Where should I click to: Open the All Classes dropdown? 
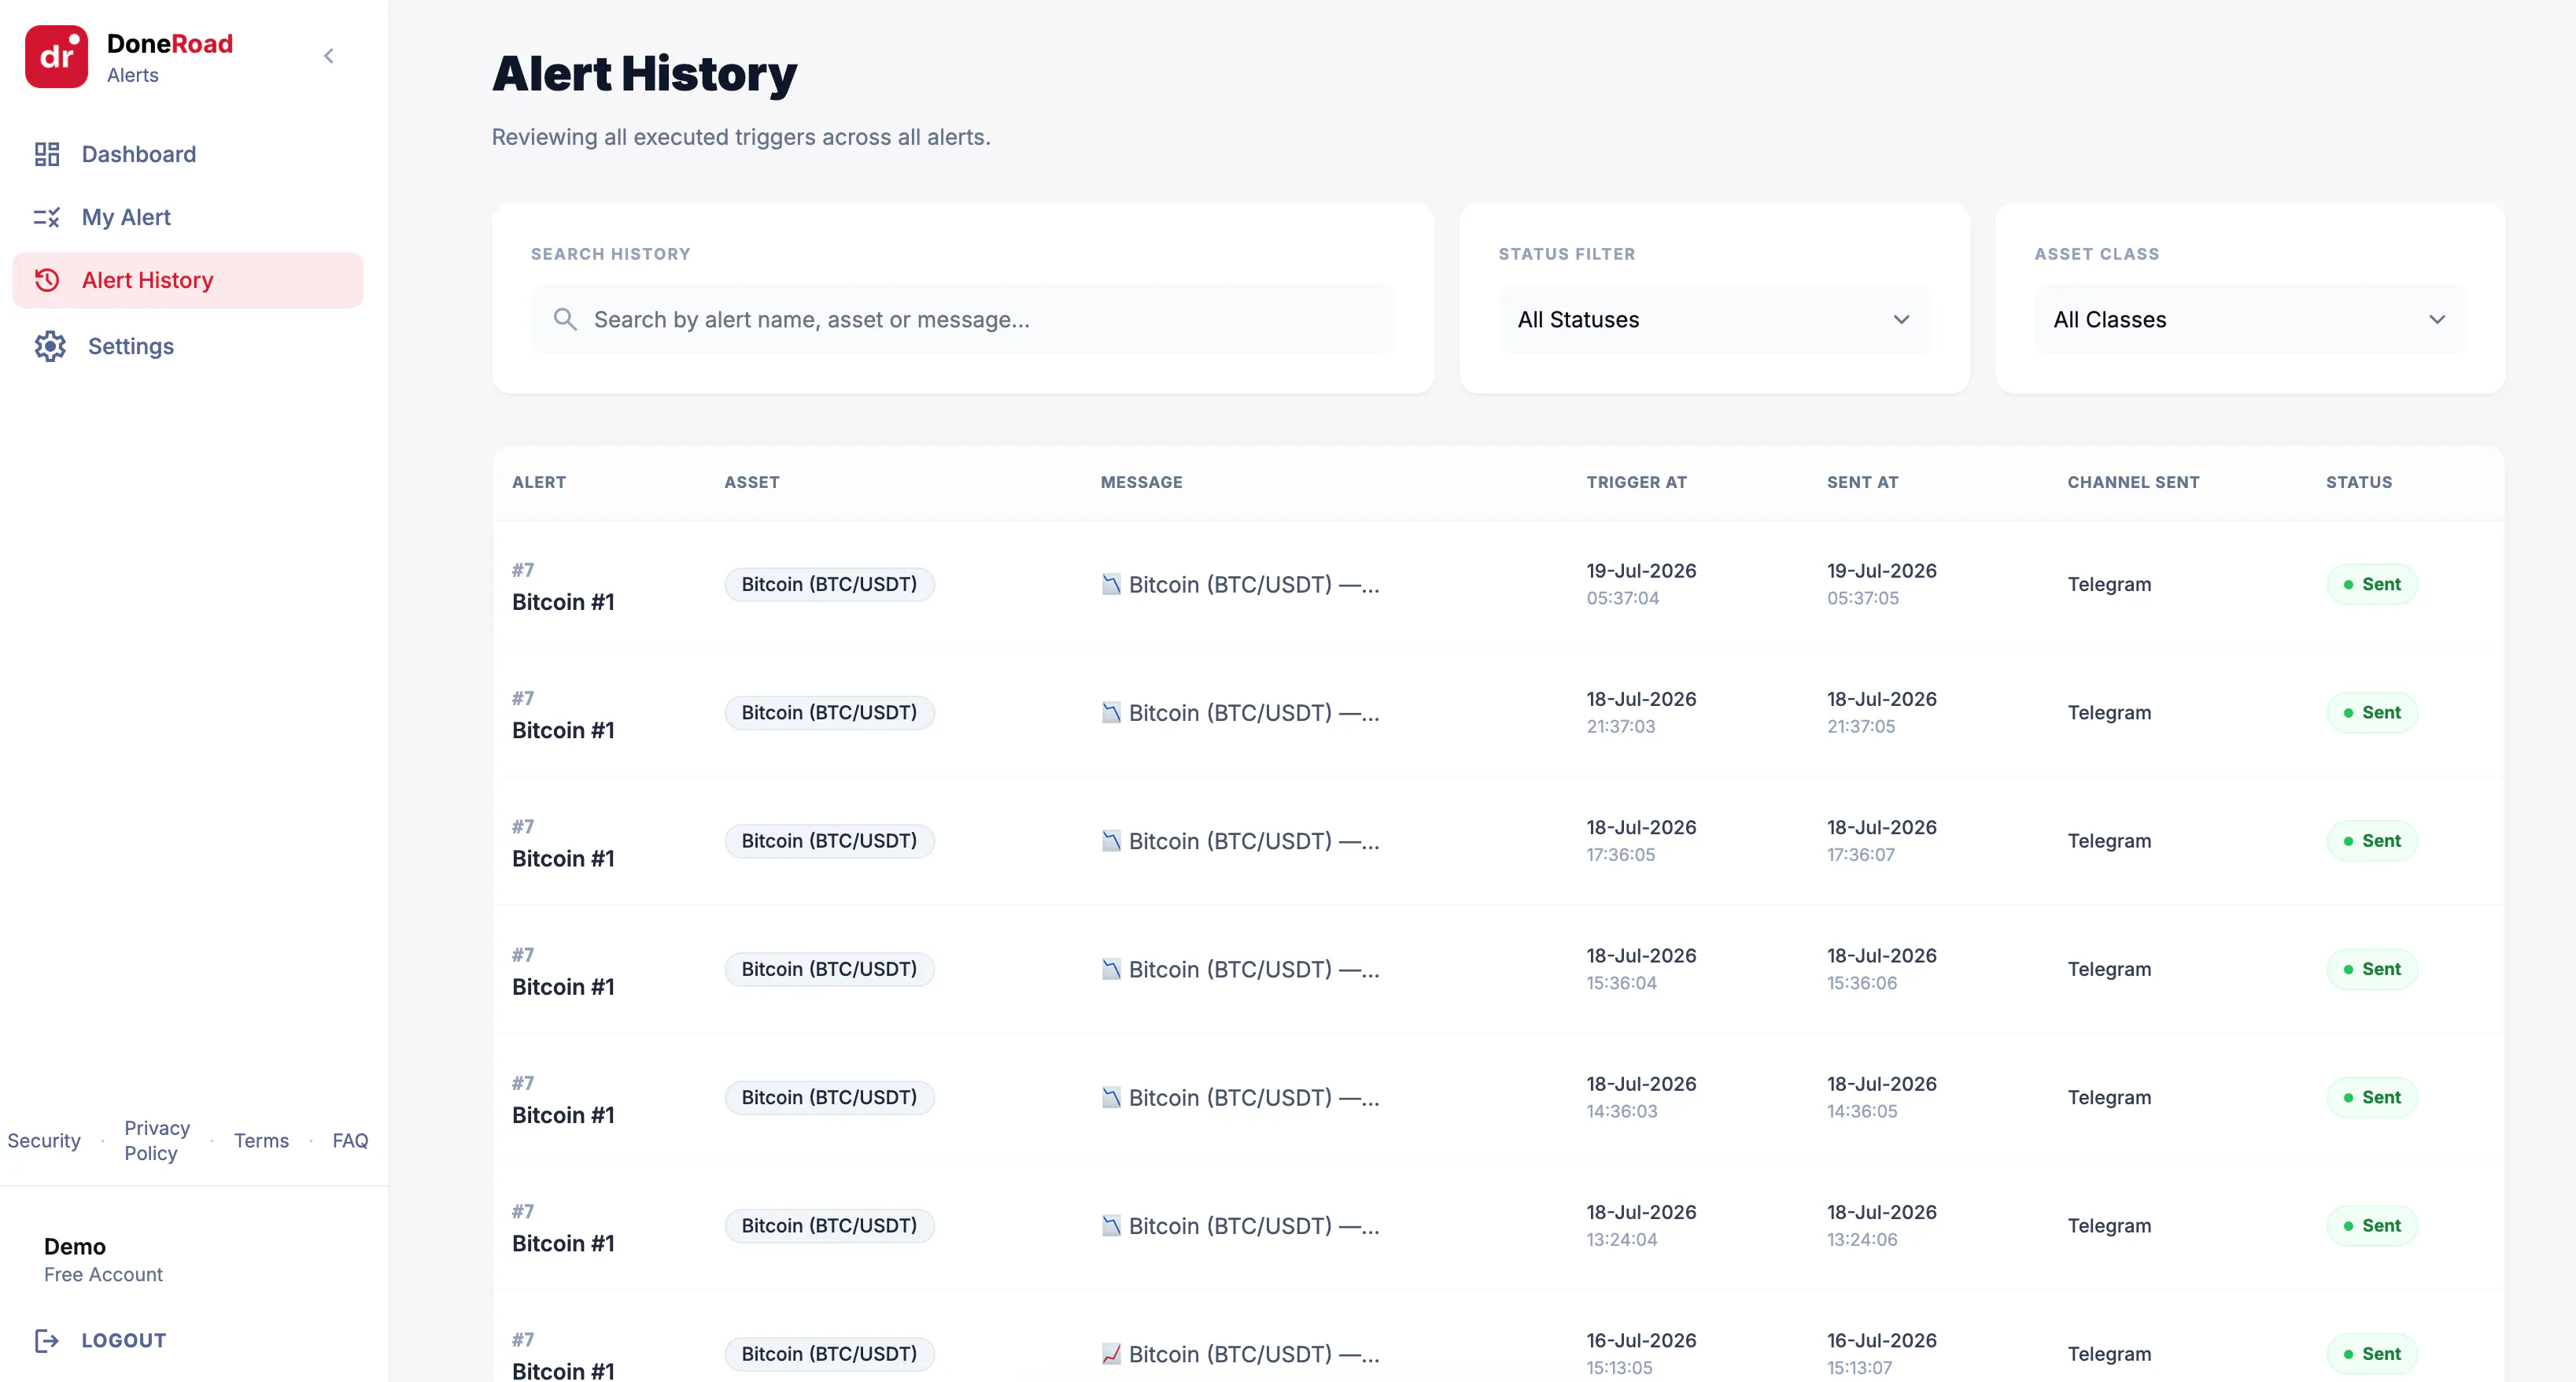coord(2250,319)
